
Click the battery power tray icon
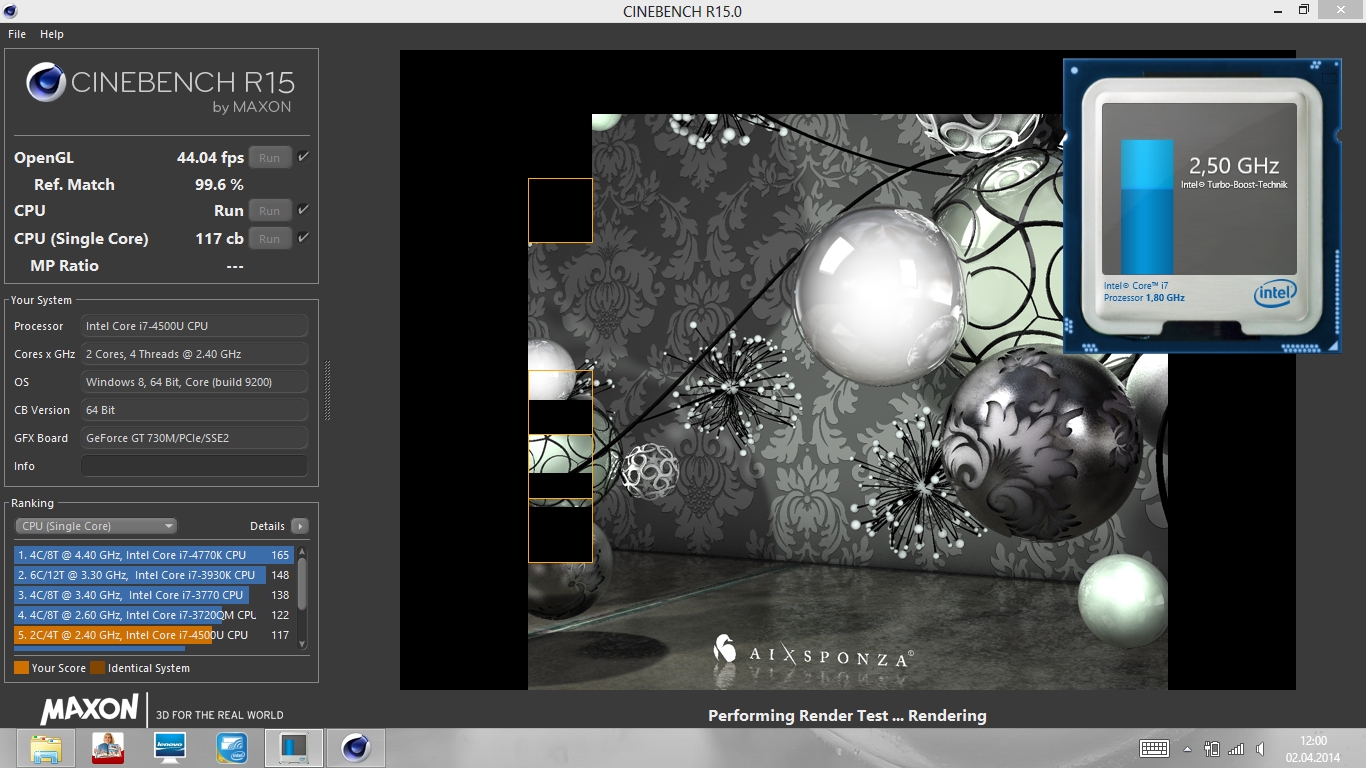pyautogui.click(x=1212, y=749)
